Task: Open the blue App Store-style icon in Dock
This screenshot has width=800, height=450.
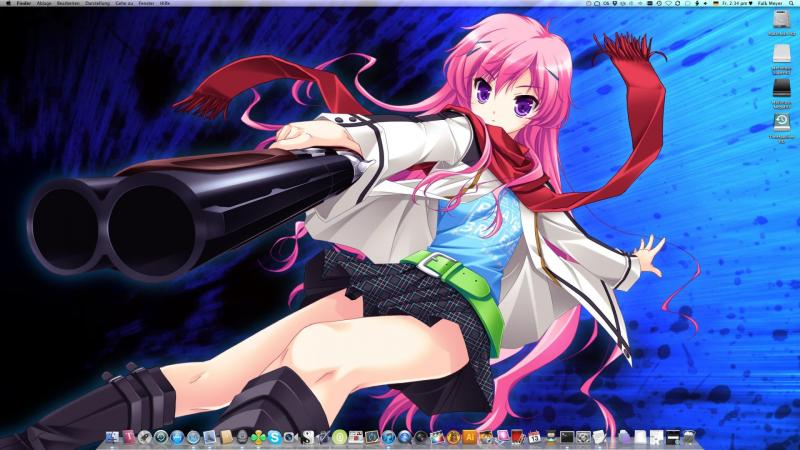Action: tap(177, 437)
